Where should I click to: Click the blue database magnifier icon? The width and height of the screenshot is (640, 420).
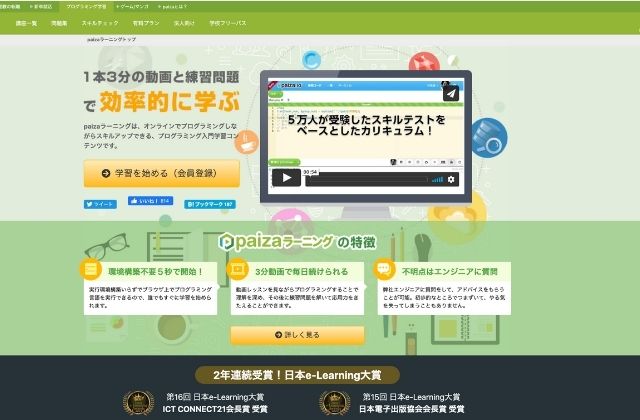coord(489,138)
